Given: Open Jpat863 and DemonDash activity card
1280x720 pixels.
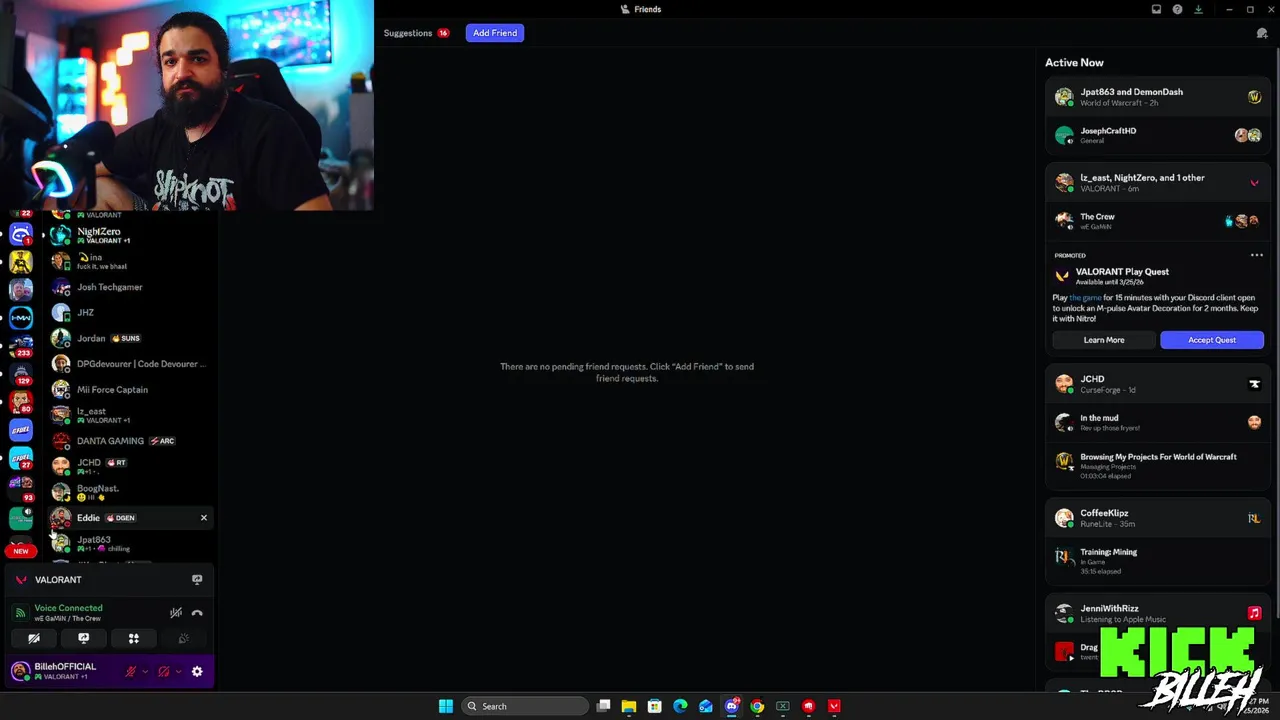Looking at the screenshot, I should (1157, 96).
